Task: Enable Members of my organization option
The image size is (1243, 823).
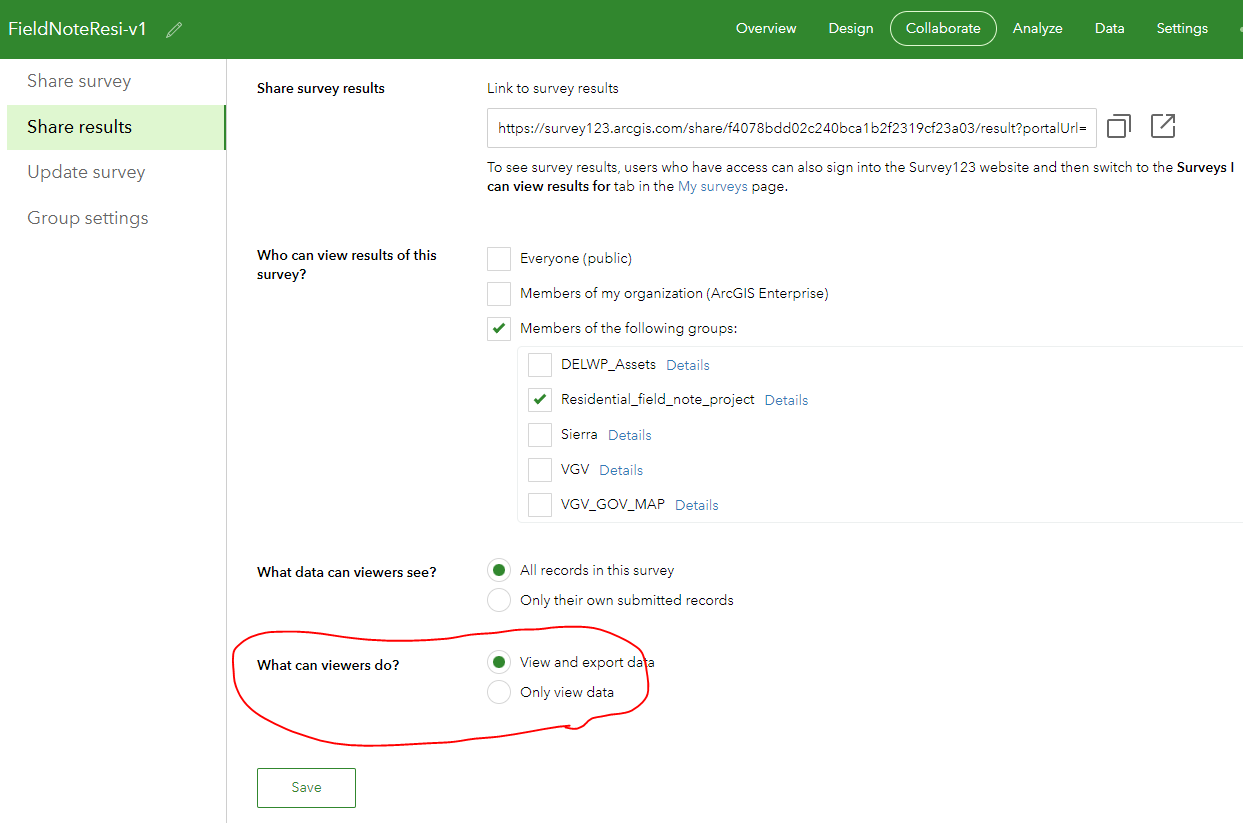Action: click(498, 293)
